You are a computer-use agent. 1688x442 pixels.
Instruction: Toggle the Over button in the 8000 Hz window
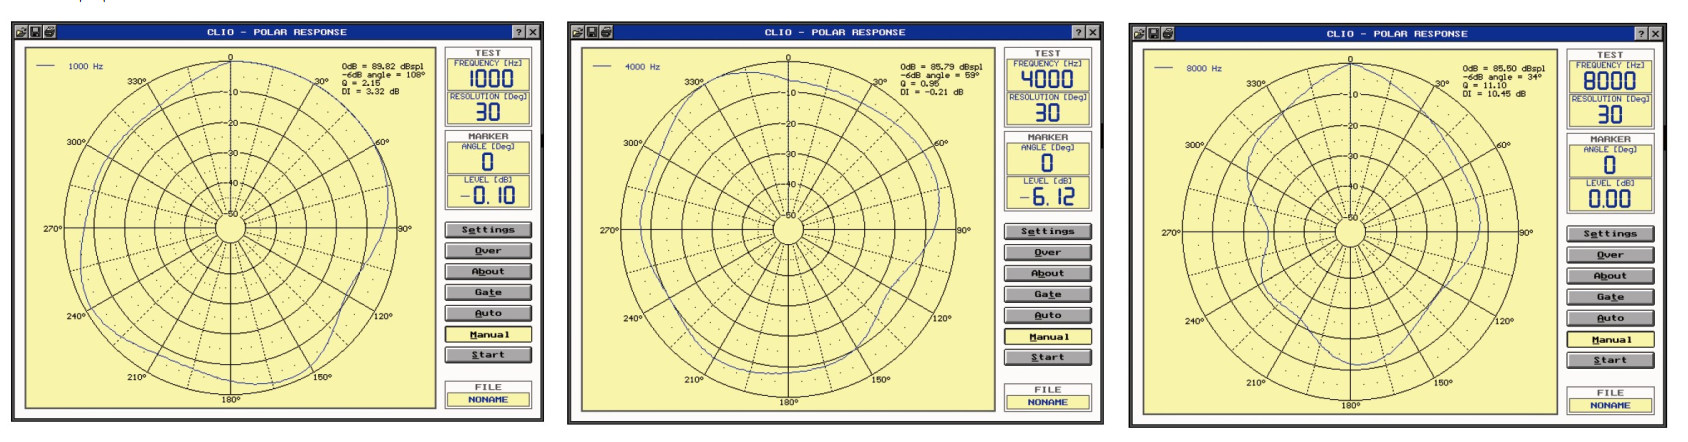point(1610,255)
